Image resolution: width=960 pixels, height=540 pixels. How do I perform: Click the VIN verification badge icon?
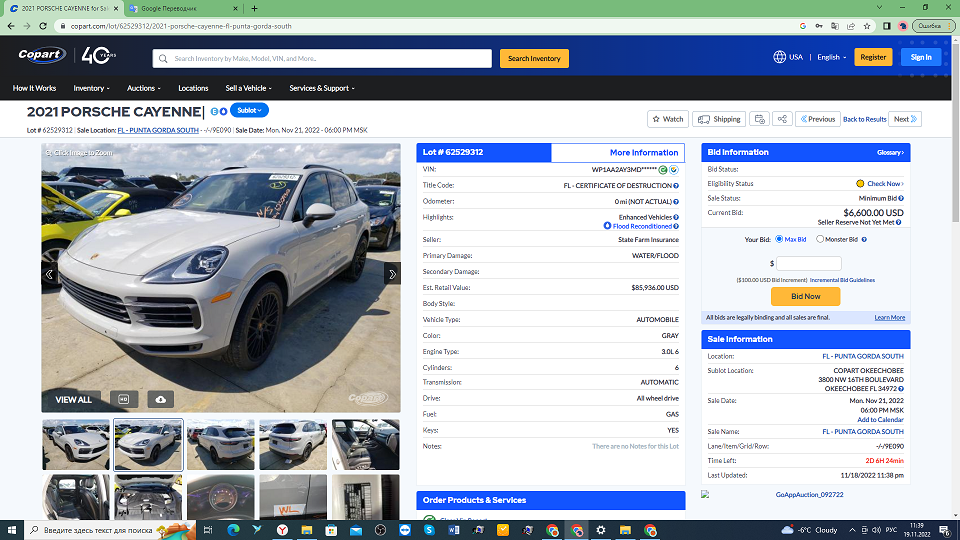673,170
